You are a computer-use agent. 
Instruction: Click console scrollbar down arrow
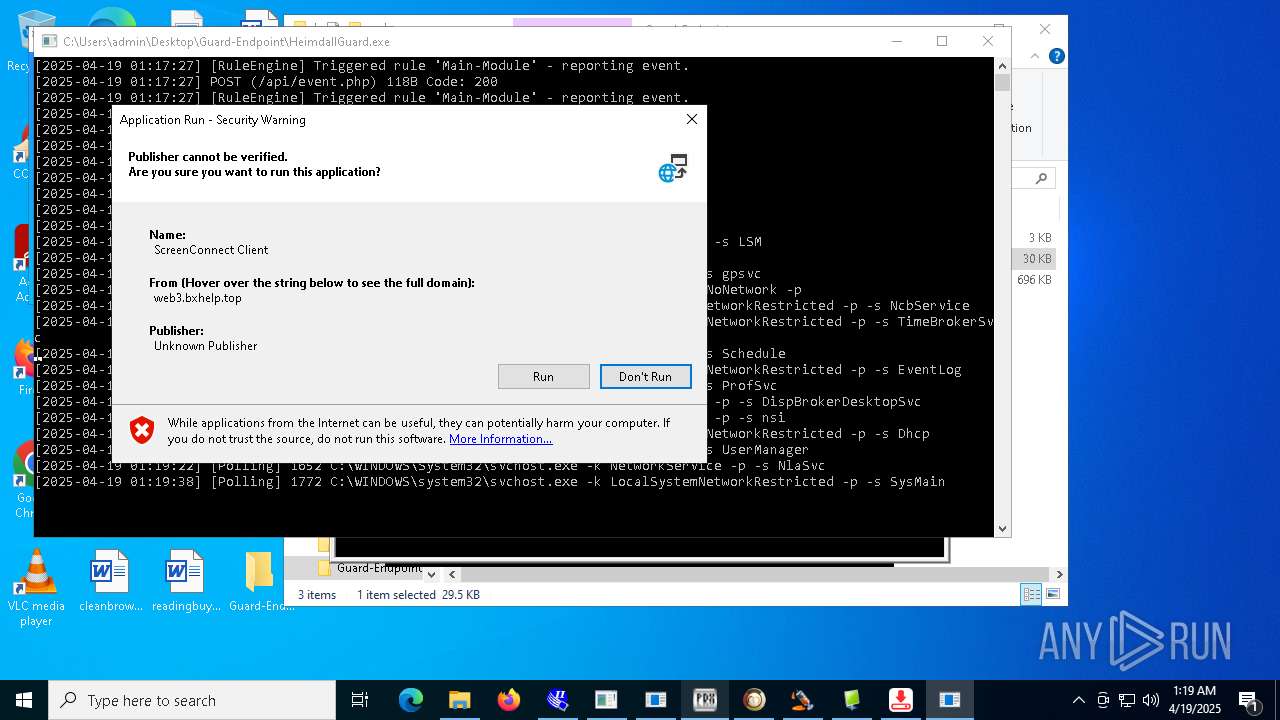(1002, 529)
